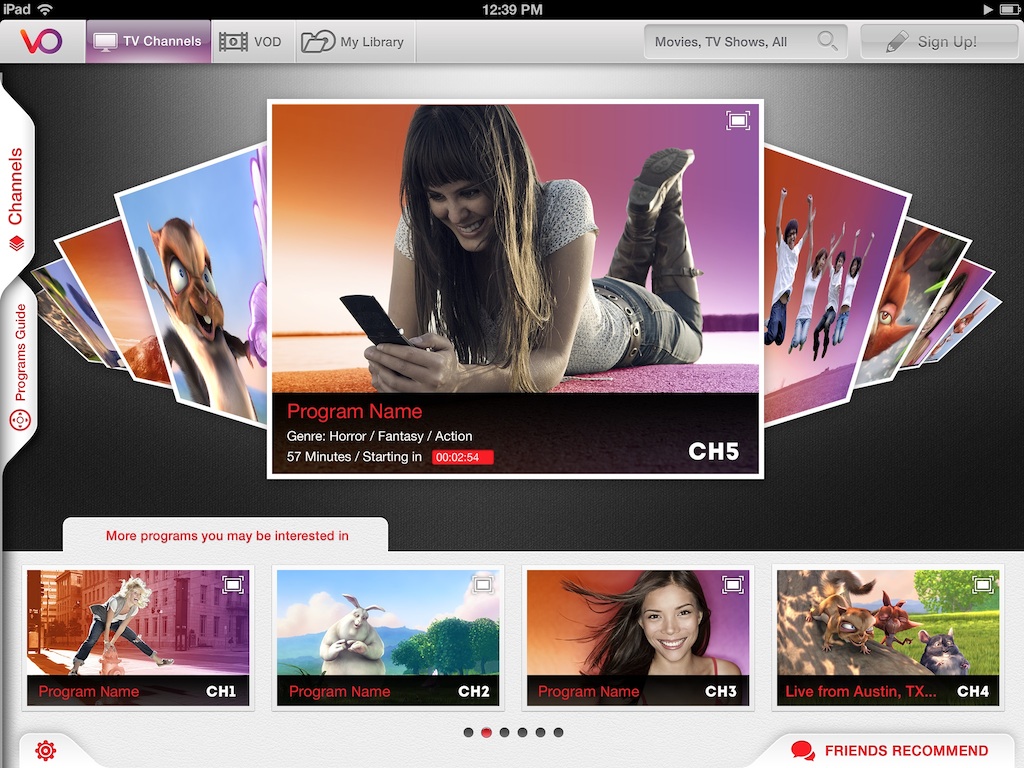Go to the first page dot

point(468,733)
